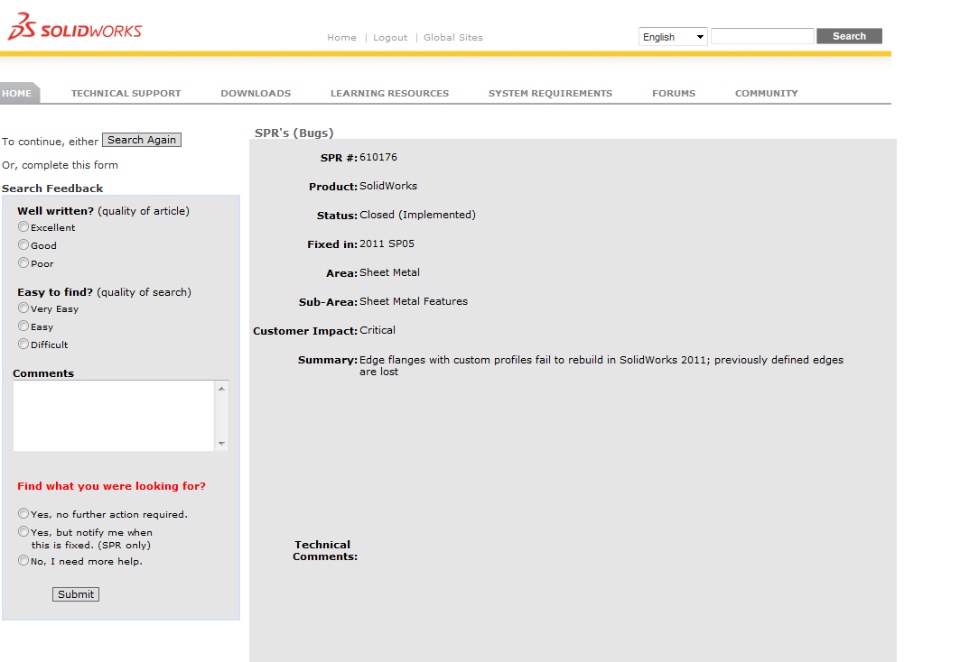Click the gray Search button
The image size is (960, 662).
(849, 36)
